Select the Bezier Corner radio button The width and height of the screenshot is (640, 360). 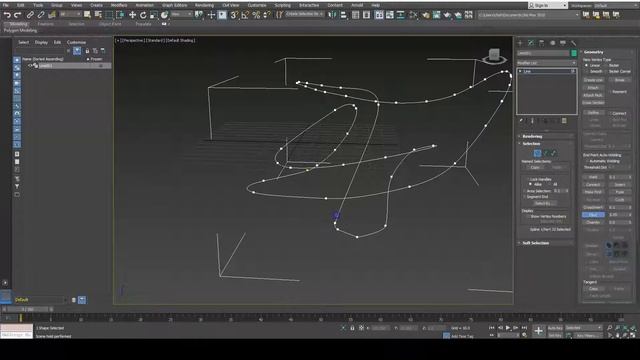pyautogui.click(x=605, y=71)
